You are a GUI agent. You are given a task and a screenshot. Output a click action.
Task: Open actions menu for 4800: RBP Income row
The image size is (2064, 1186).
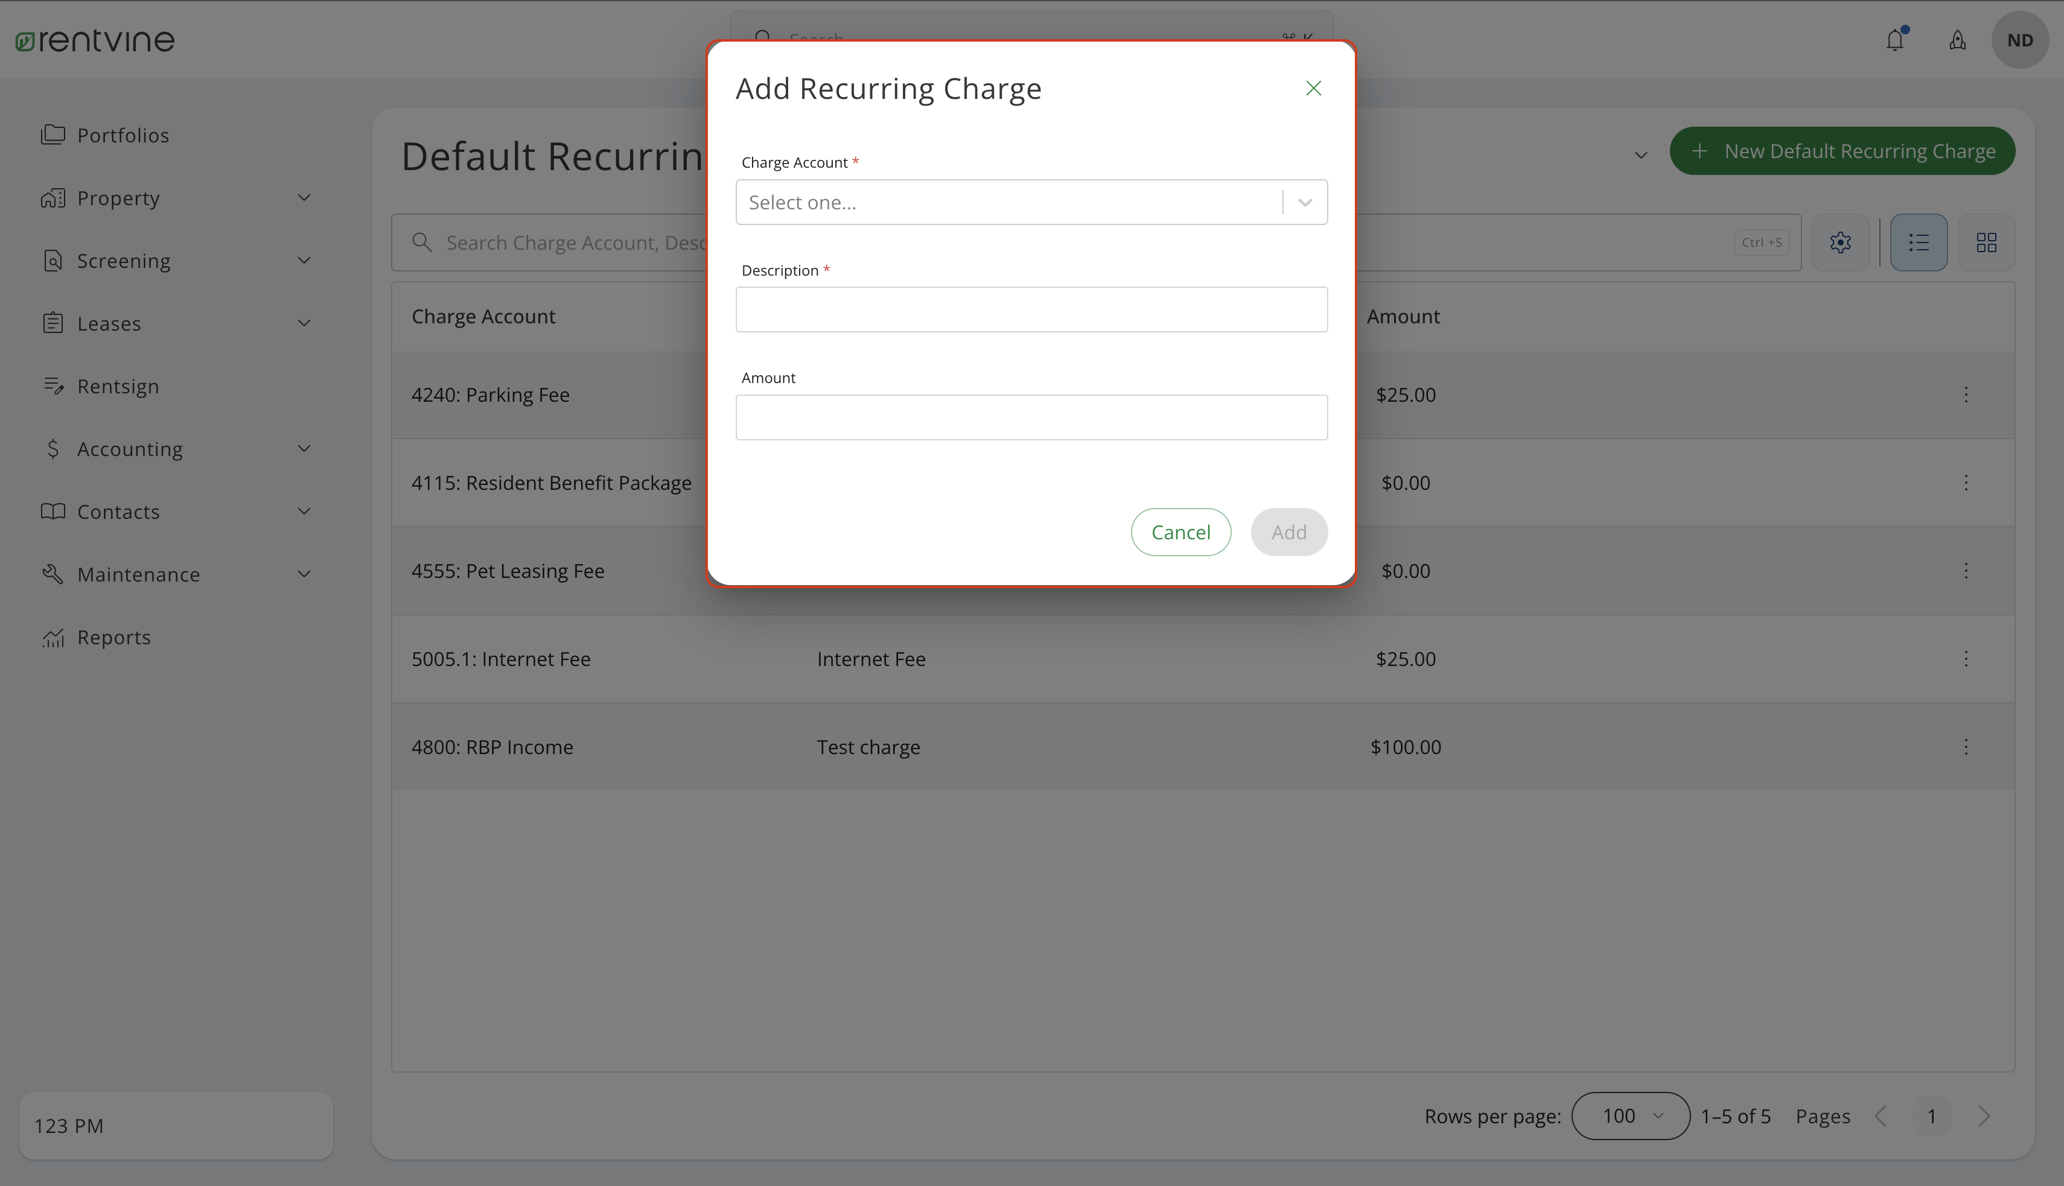[1966, 746]
